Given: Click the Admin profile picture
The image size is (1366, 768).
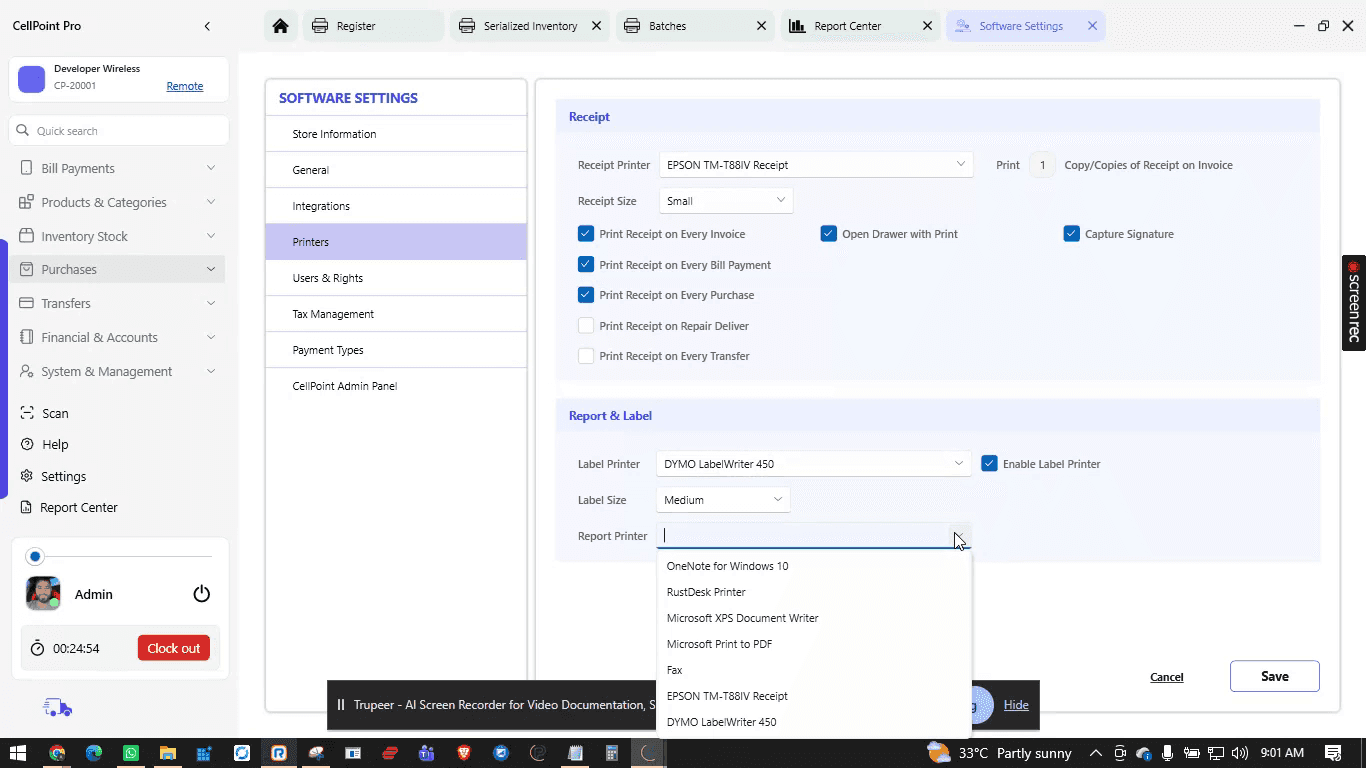Looking at the screenshot, I should (43, 593).
